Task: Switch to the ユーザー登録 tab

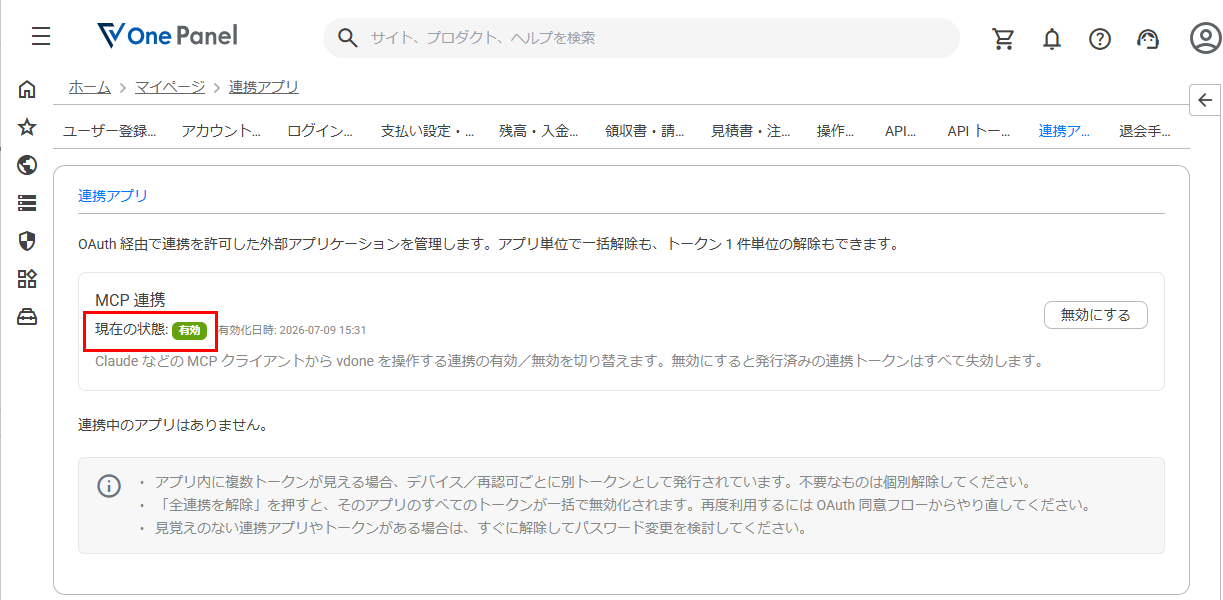Action: pos(109,131)
